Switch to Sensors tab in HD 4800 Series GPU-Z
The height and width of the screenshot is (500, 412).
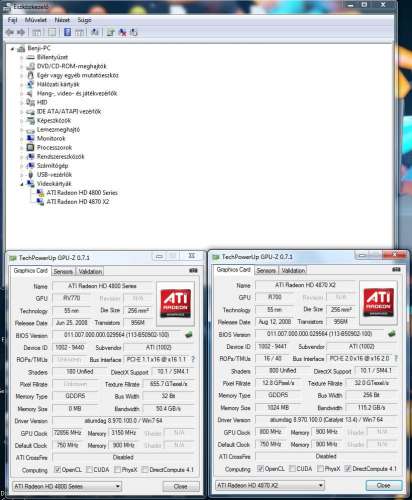click(x=63, y=271)
